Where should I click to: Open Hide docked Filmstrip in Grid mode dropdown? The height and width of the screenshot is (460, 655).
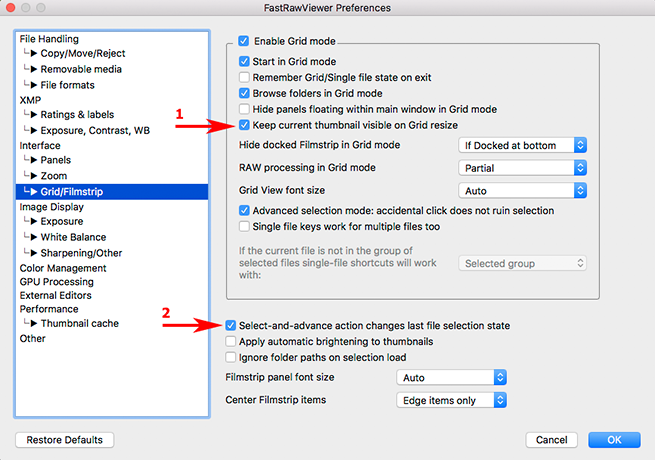pyautogui.click(x=522, y=145)
